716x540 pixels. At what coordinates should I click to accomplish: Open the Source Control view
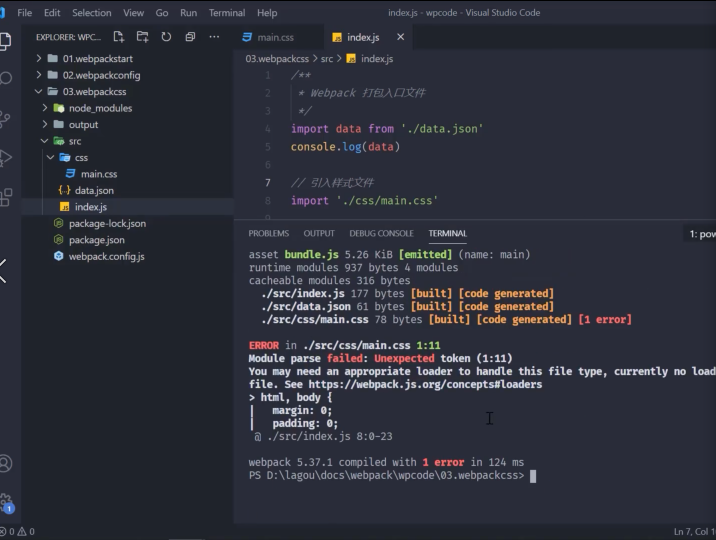(x=5, y=119)
